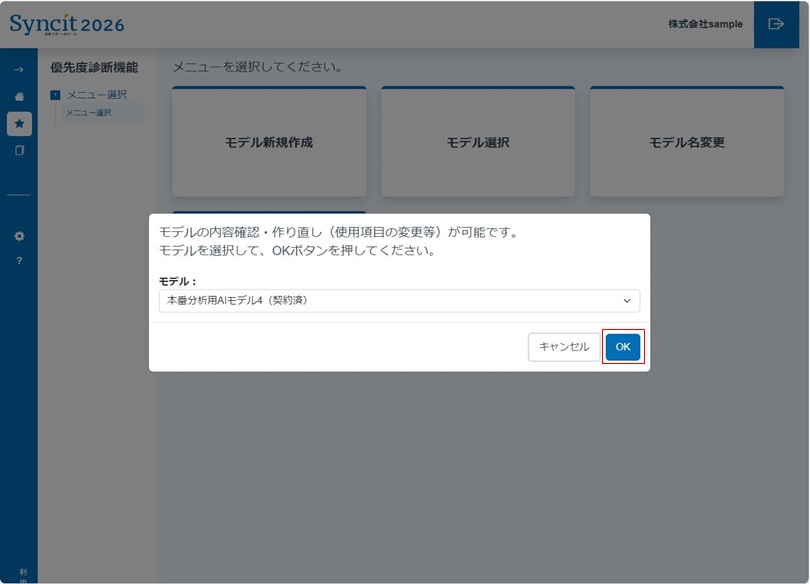
Task: Dismiss the dialog with キャンセル
Action: coord(563,347)
